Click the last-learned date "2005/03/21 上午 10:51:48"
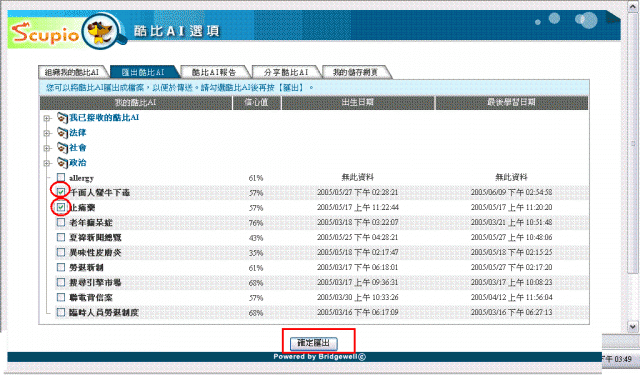 [511, 222]
